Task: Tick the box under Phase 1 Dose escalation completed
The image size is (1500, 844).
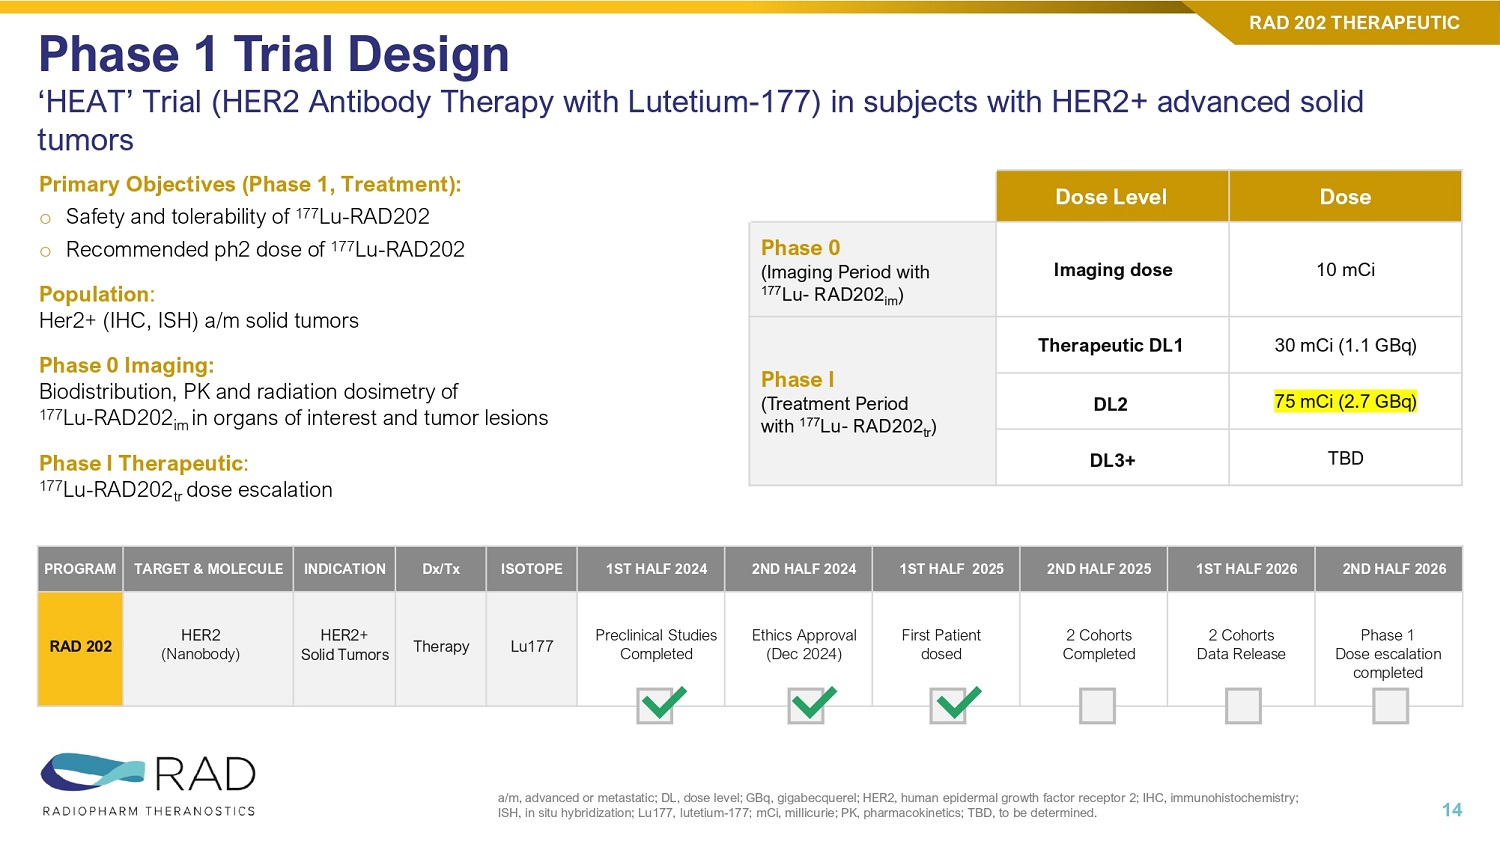Action: (1390, 706)
